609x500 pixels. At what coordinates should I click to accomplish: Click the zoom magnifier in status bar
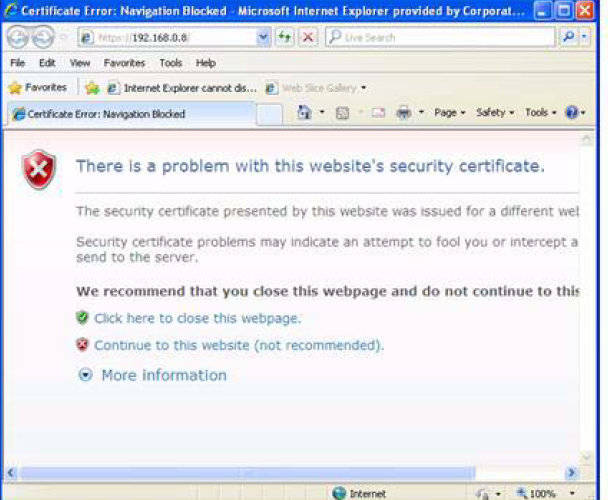point(522,493)
